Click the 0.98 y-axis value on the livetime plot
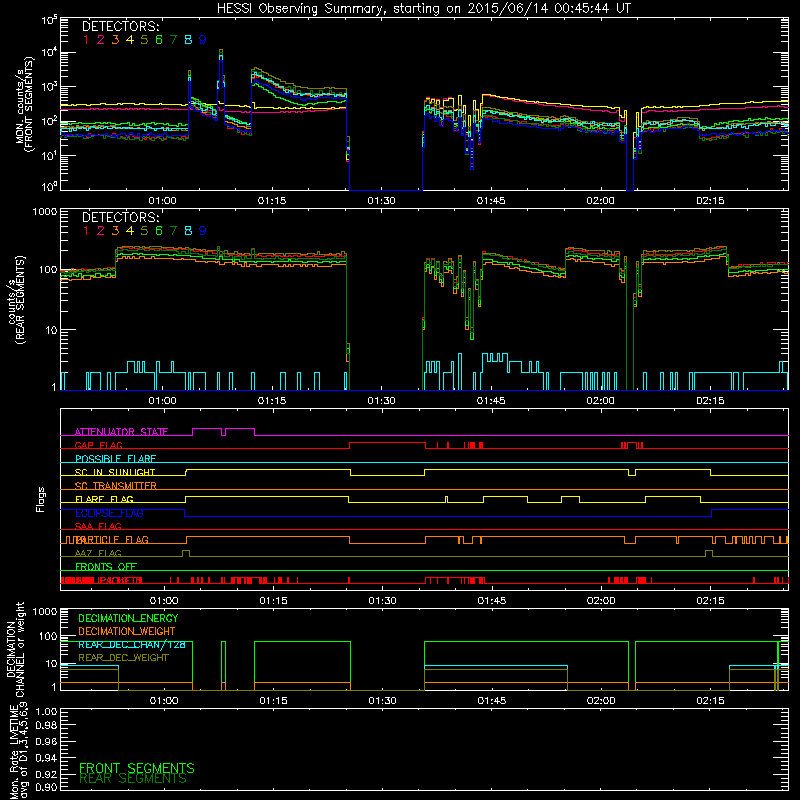800x800 pixels. [46, 726]
